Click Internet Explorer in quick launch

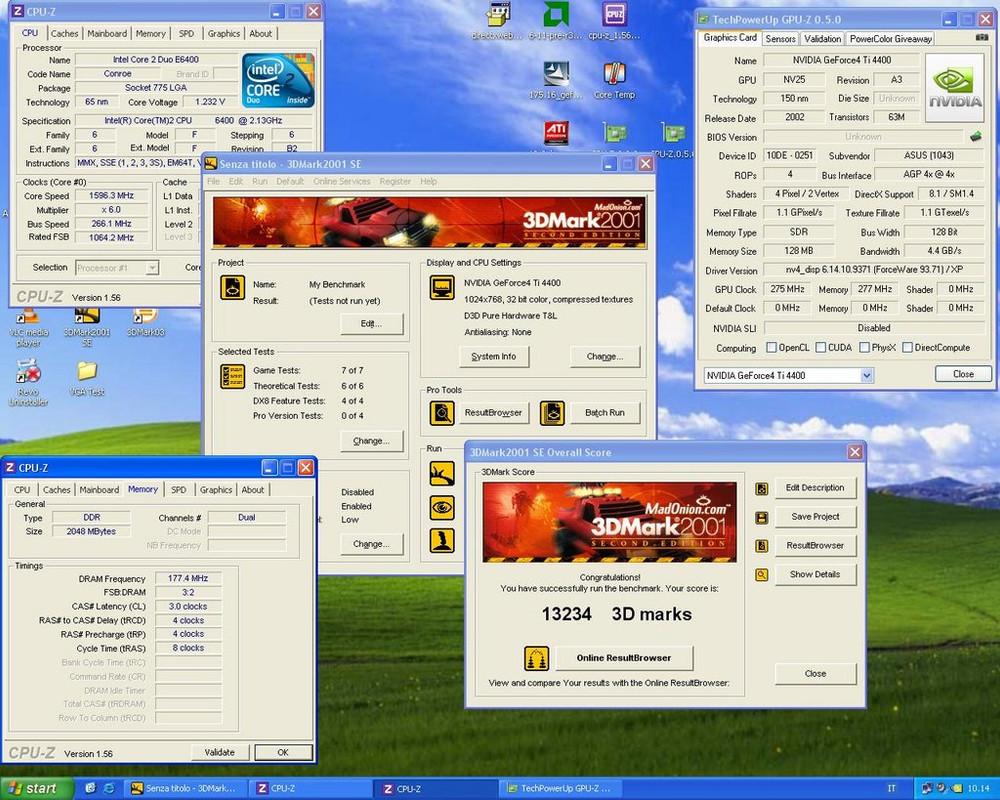(109, 789)
